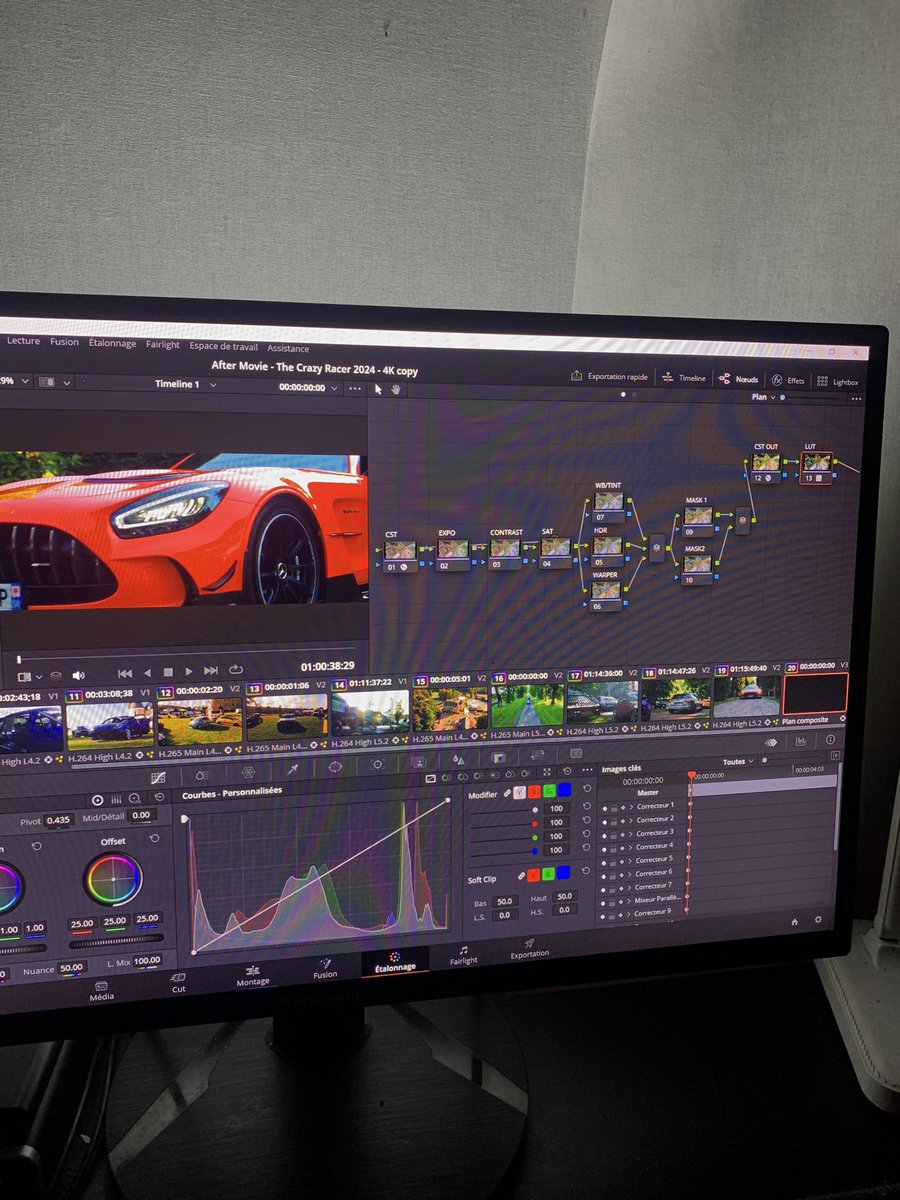Toggle the green channel in Modifier
Image resolution: width=900 pixels, height=1200 pixels.
(x=549, y=792)
